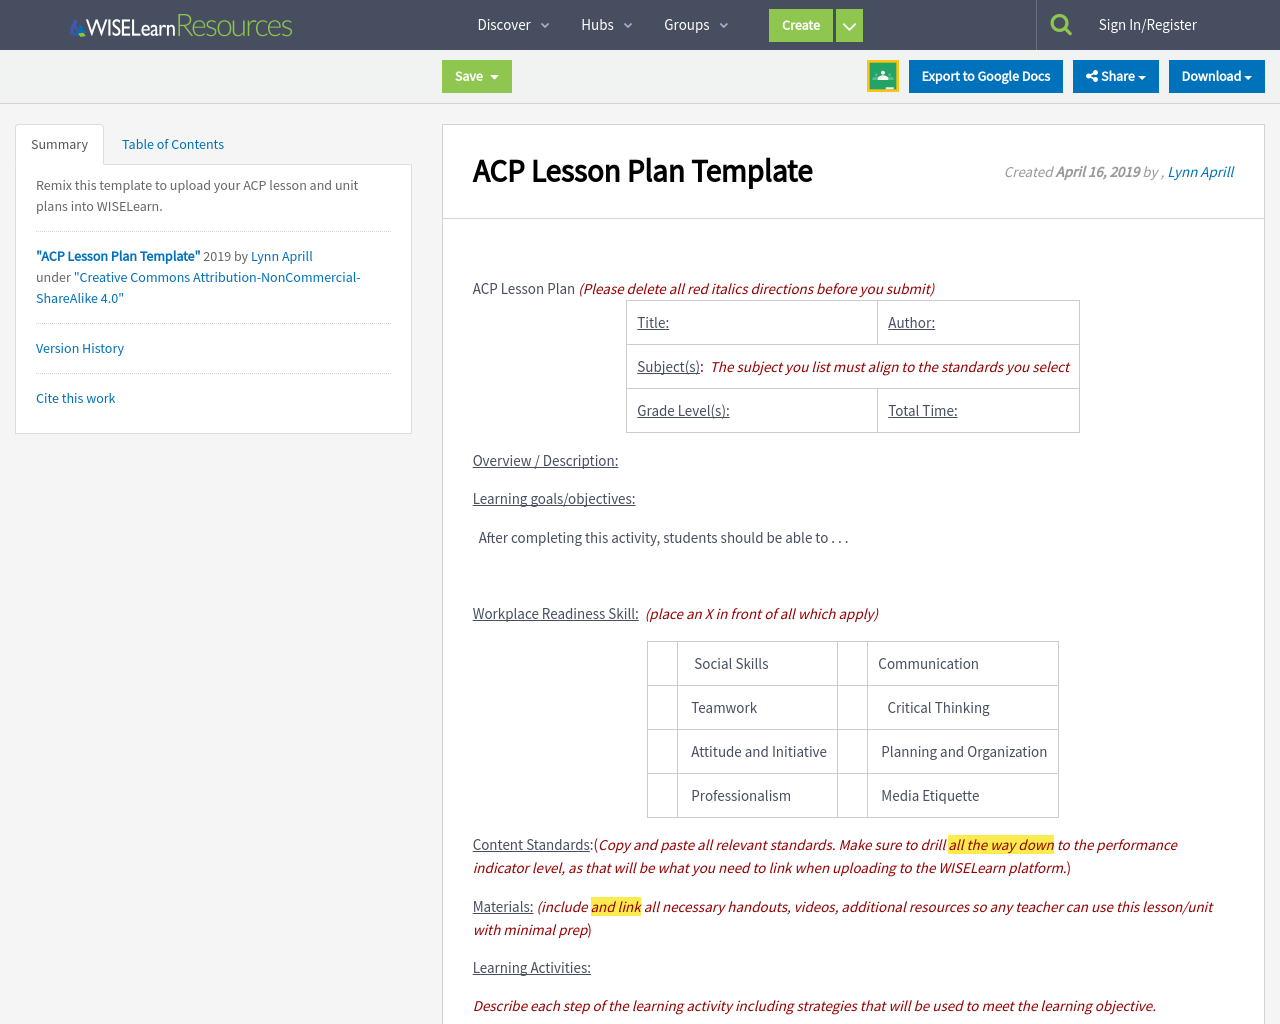Expand the Groups menu chevron
This screenshot has height=1024, width=1280.
point(722,24)
